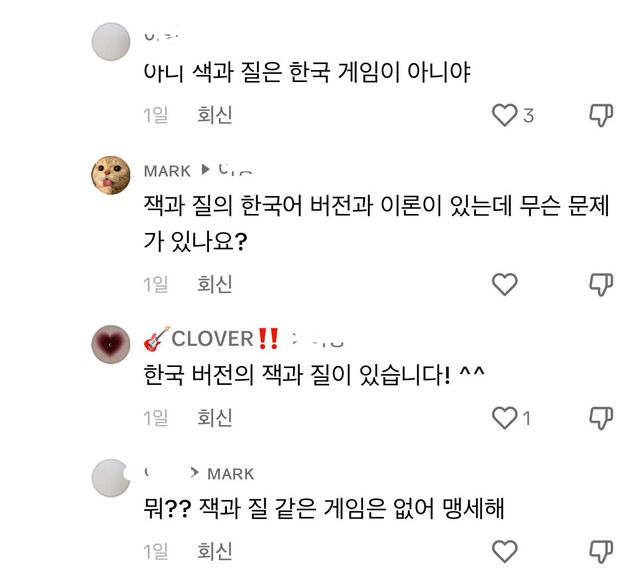Image resolution: width=640 pixels, height=588 pixels.
Task: Like MARK's comment about 한국어 버전
Action: [505, 284]
